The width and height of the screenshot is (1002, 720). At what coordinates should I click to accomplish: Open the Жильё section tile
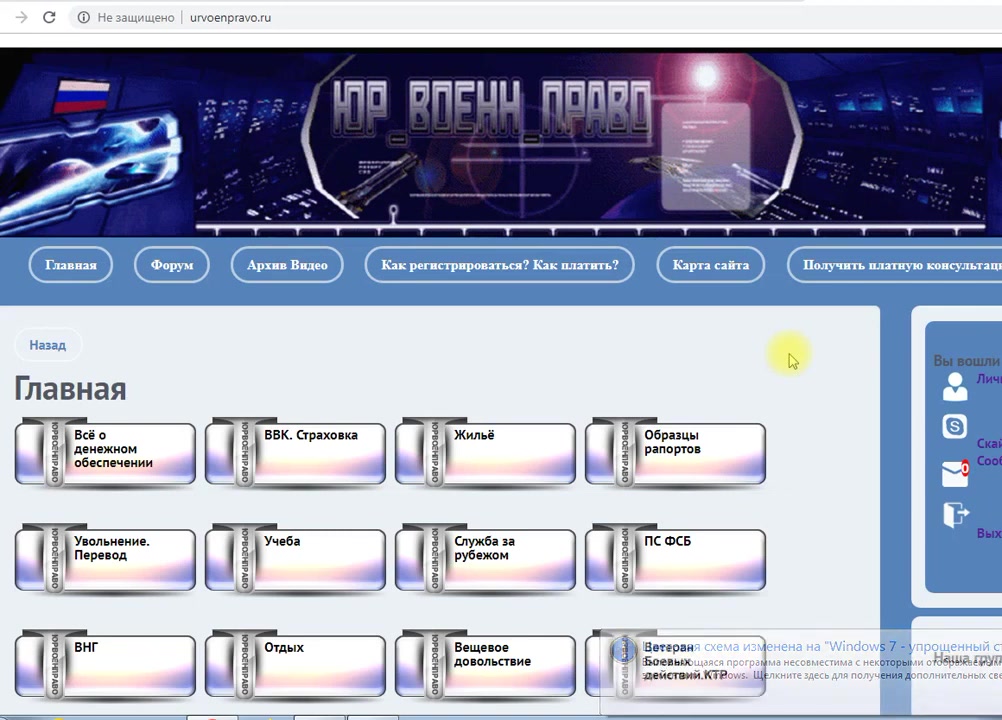click(485, 452)
